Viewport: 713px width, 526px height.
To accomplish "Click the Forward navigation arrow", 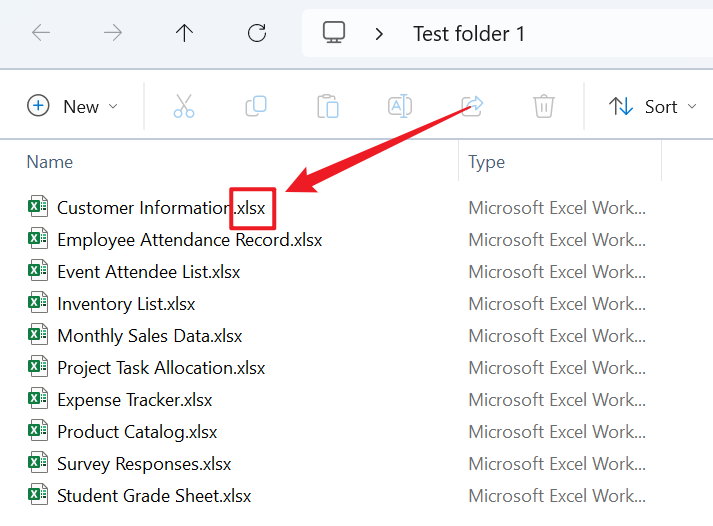I will [x=113, y=33].
